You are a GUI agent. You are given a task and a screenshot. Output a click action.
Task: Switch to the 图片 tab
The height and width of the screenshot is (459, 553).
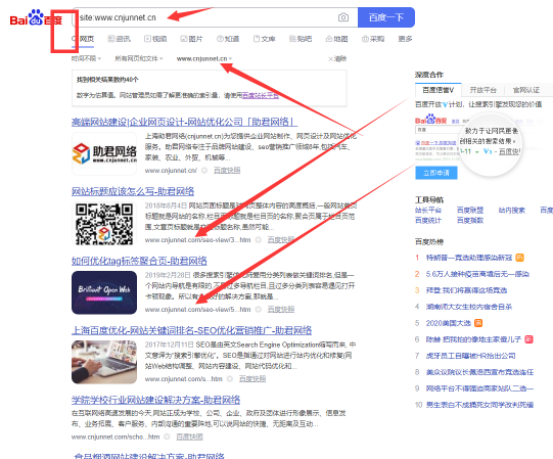click(x=192, y=39)
